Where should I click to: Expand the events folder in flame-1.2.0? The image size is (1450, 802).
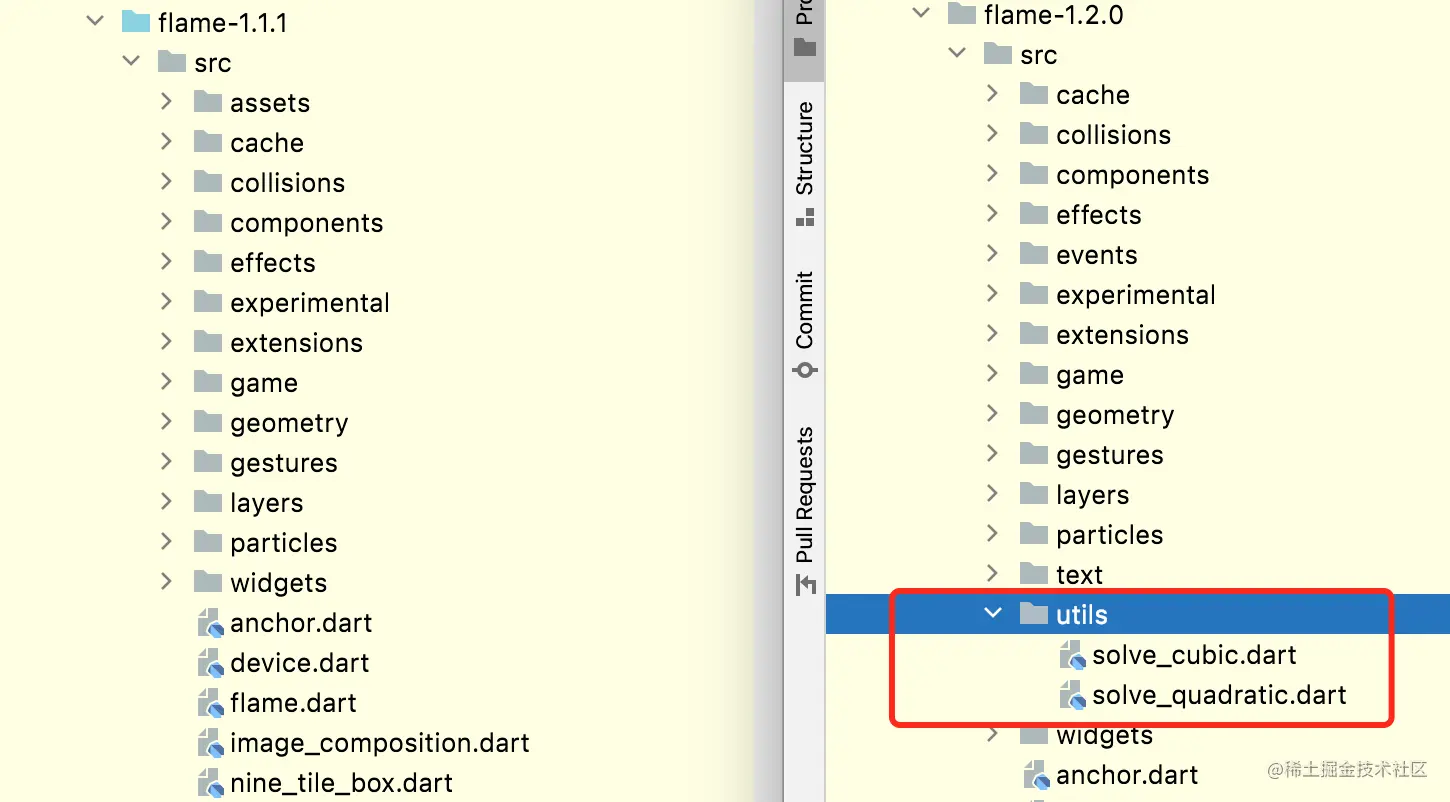(992, 253)
